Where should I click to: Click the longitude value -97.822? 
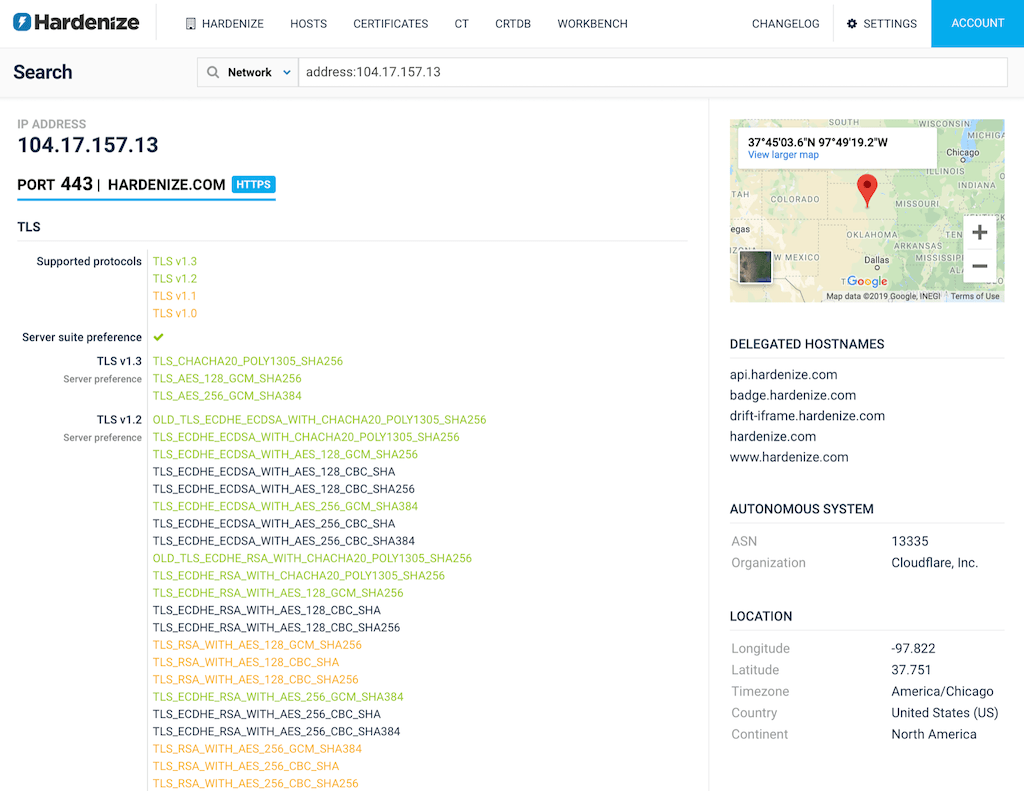(x=913, y=648)
